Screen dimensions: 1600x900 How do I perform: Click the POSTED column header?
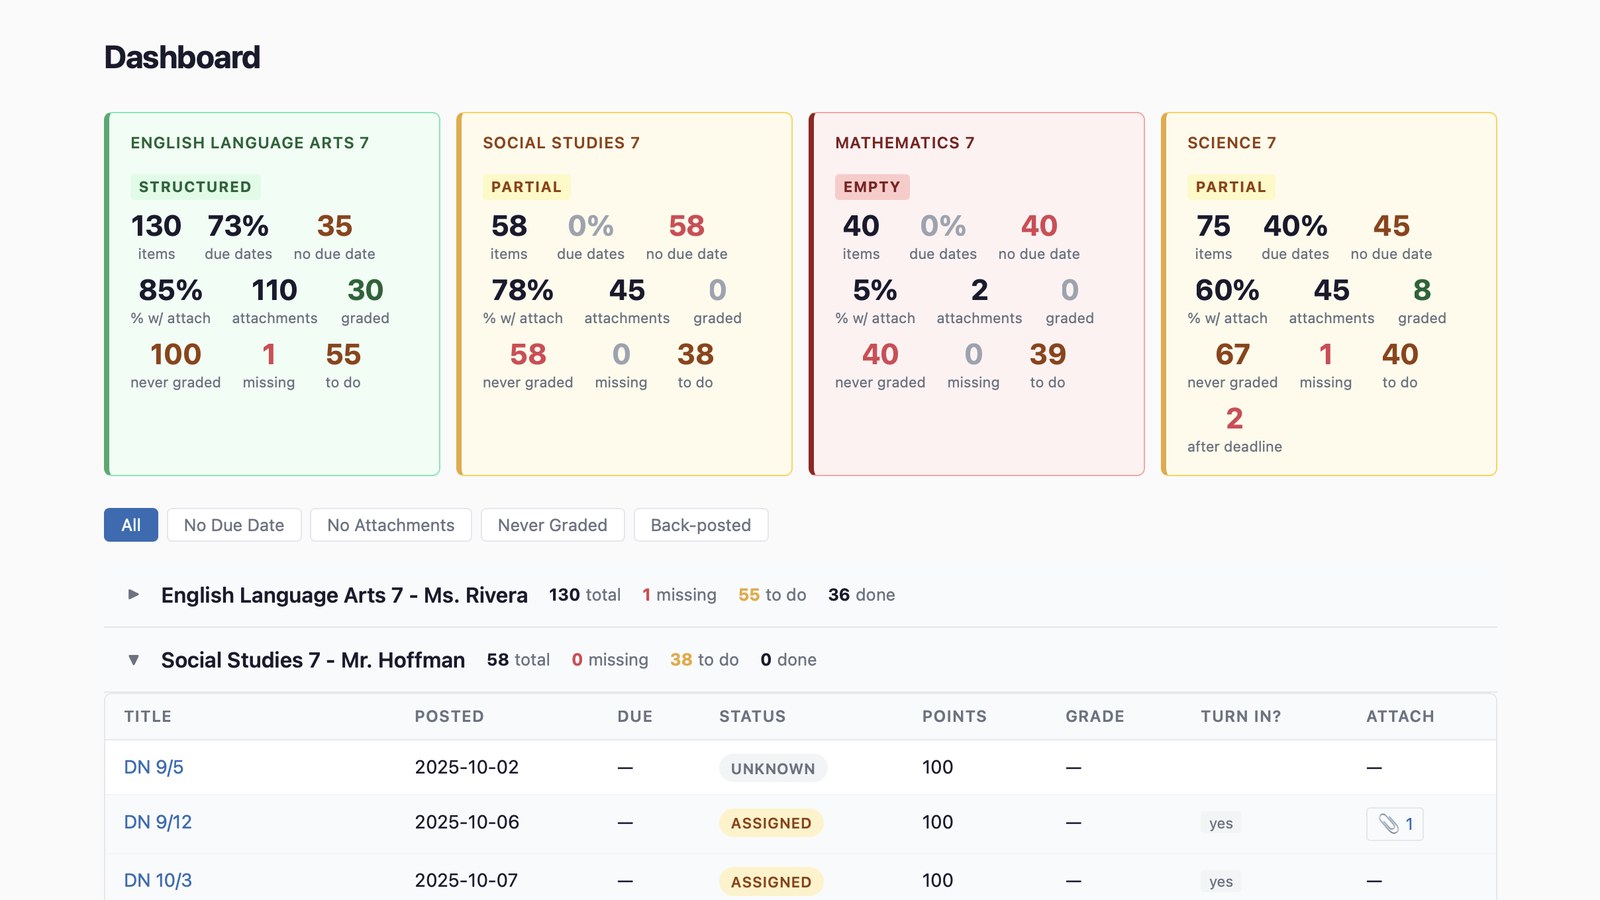[x=449, y=716]
